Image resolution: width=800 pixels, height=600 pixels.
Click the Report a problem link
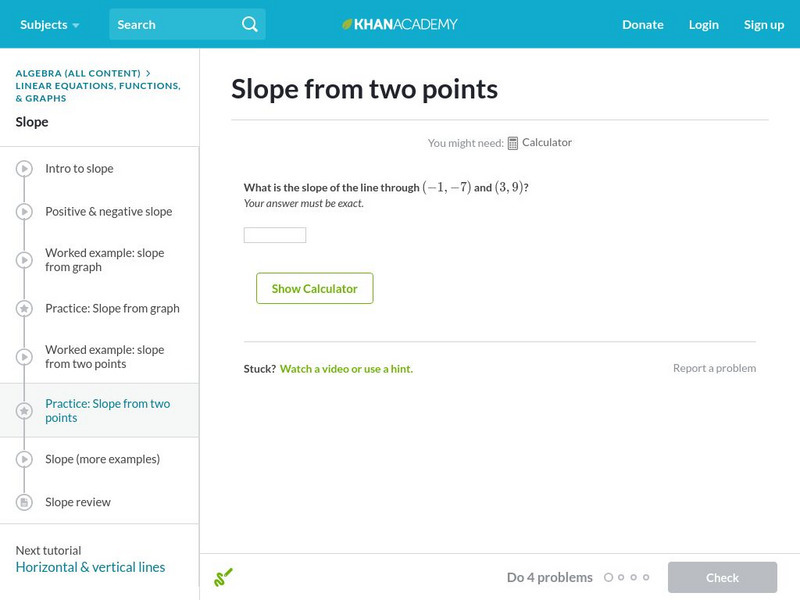point(714,368)
